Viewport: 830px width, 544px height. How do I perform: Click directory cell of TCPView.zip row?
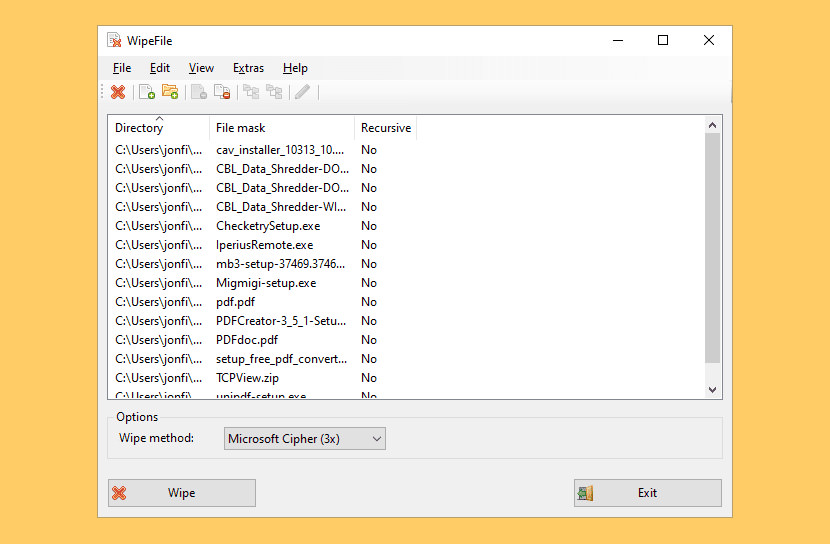[158, 378]
